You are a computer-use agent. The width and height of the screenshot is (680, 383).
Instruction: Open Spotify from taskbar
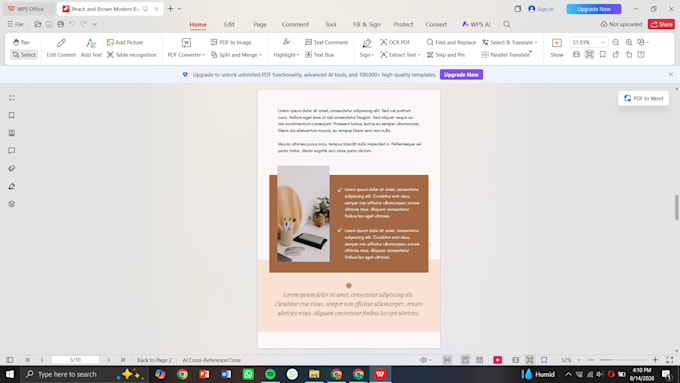270,374
